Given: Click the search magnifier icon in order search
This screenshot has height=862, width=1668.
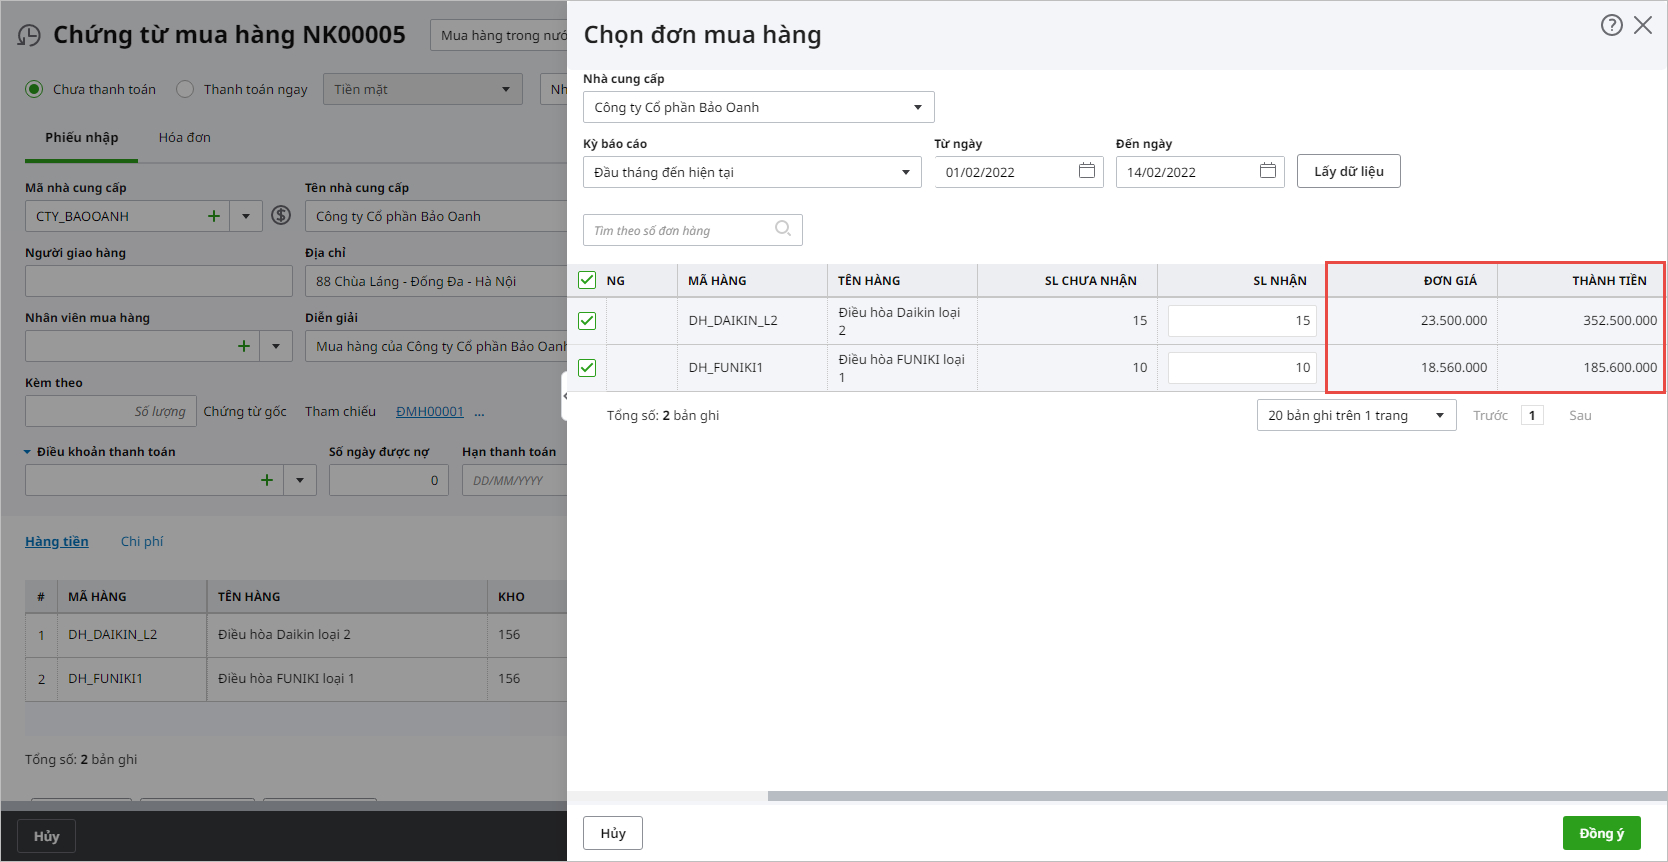Looking at the screenshot, I should point(783,229).
